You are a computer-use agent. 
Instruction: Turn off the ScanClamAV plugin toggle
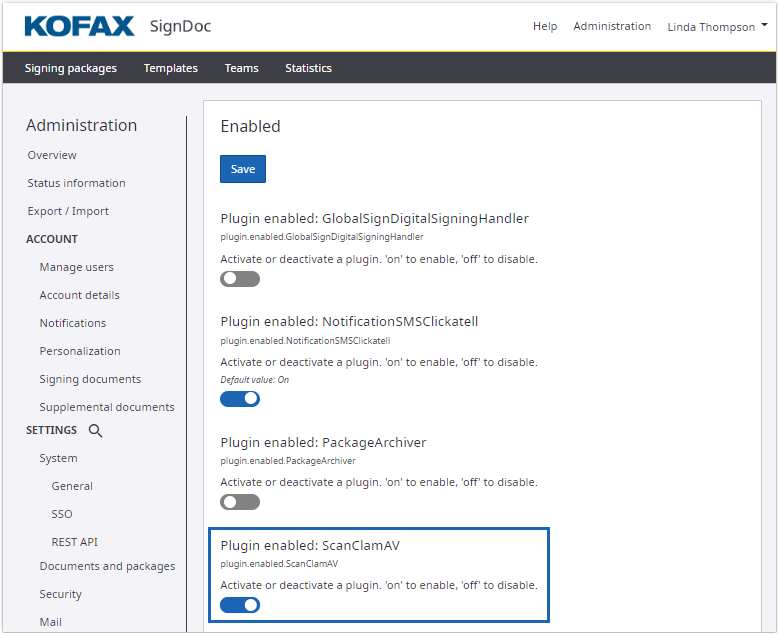(240, 605)
